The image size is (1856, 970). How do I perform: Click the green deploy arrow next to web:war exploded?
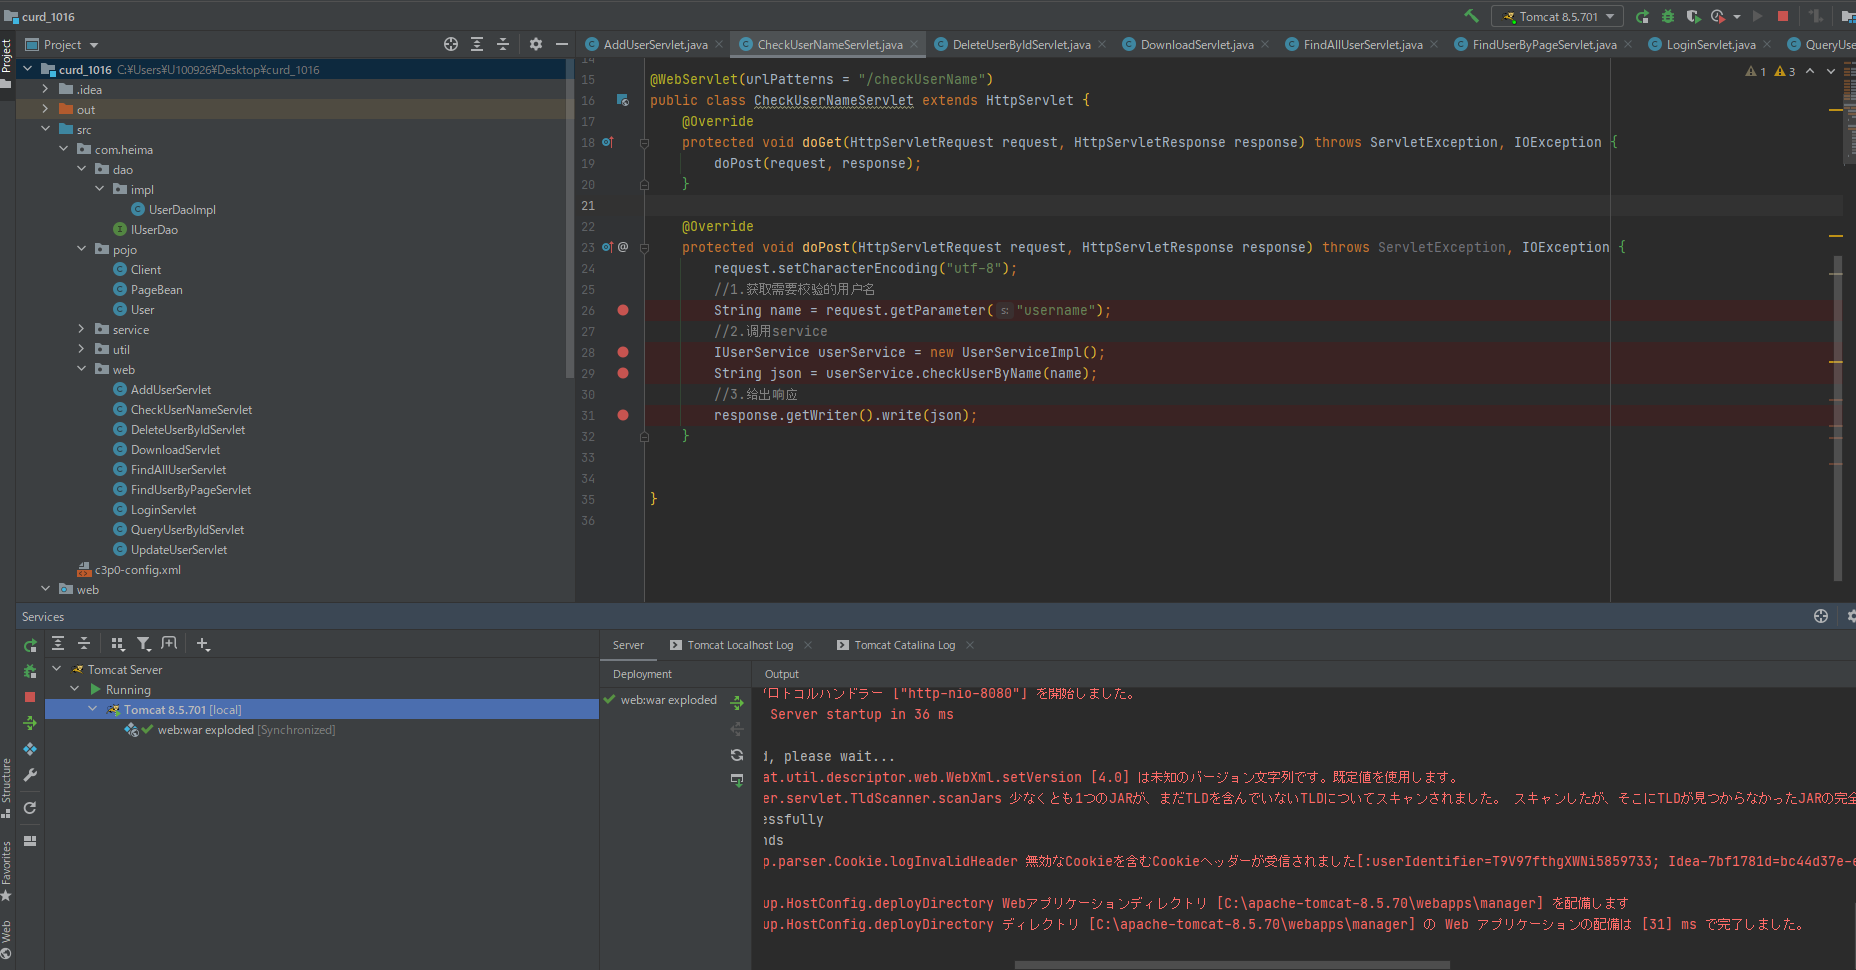737,702
